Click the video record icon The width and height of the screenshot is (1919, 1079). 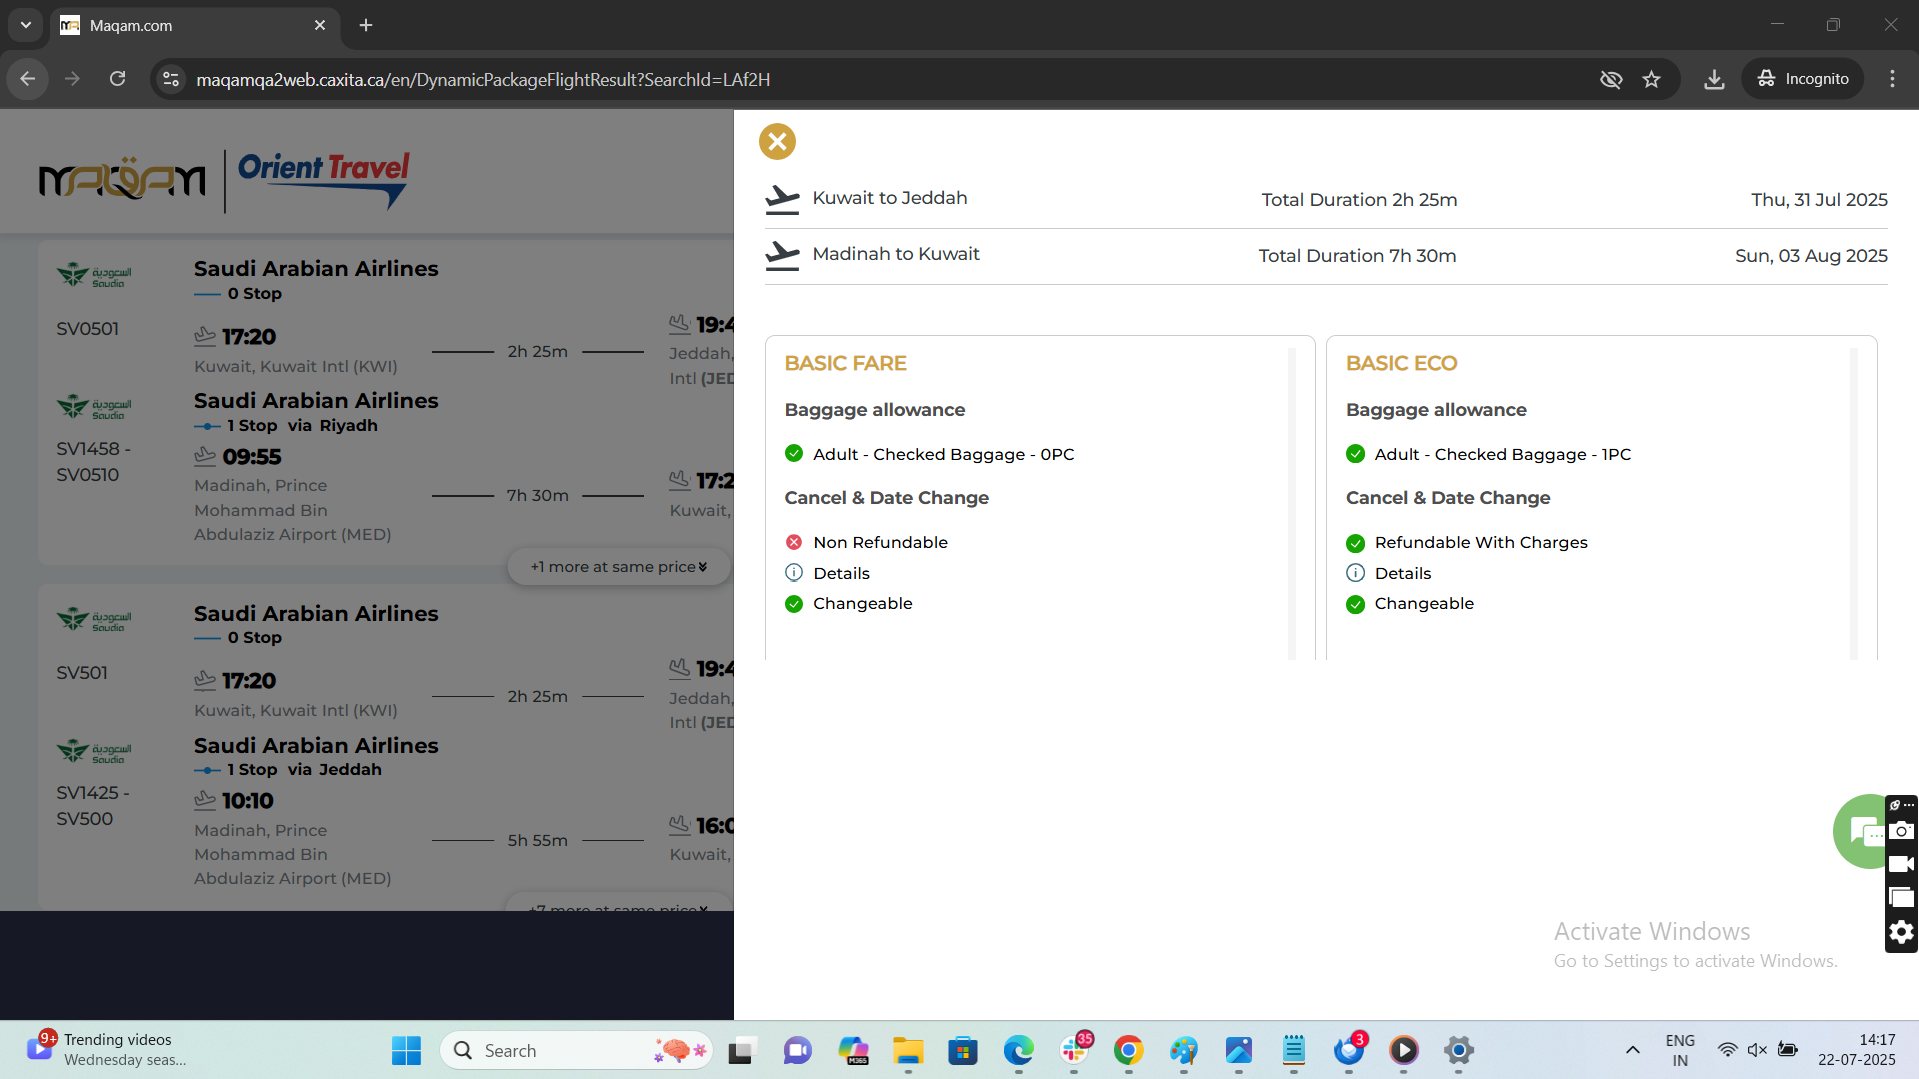click(1901, 864)
